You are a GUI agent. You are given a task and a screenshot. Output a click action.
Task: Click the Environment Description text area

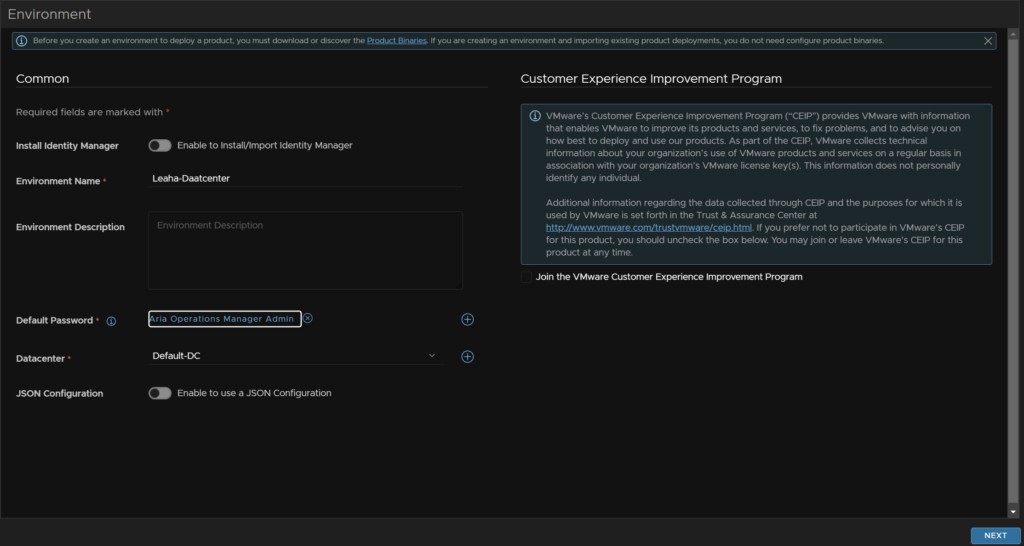pos(306,250)
